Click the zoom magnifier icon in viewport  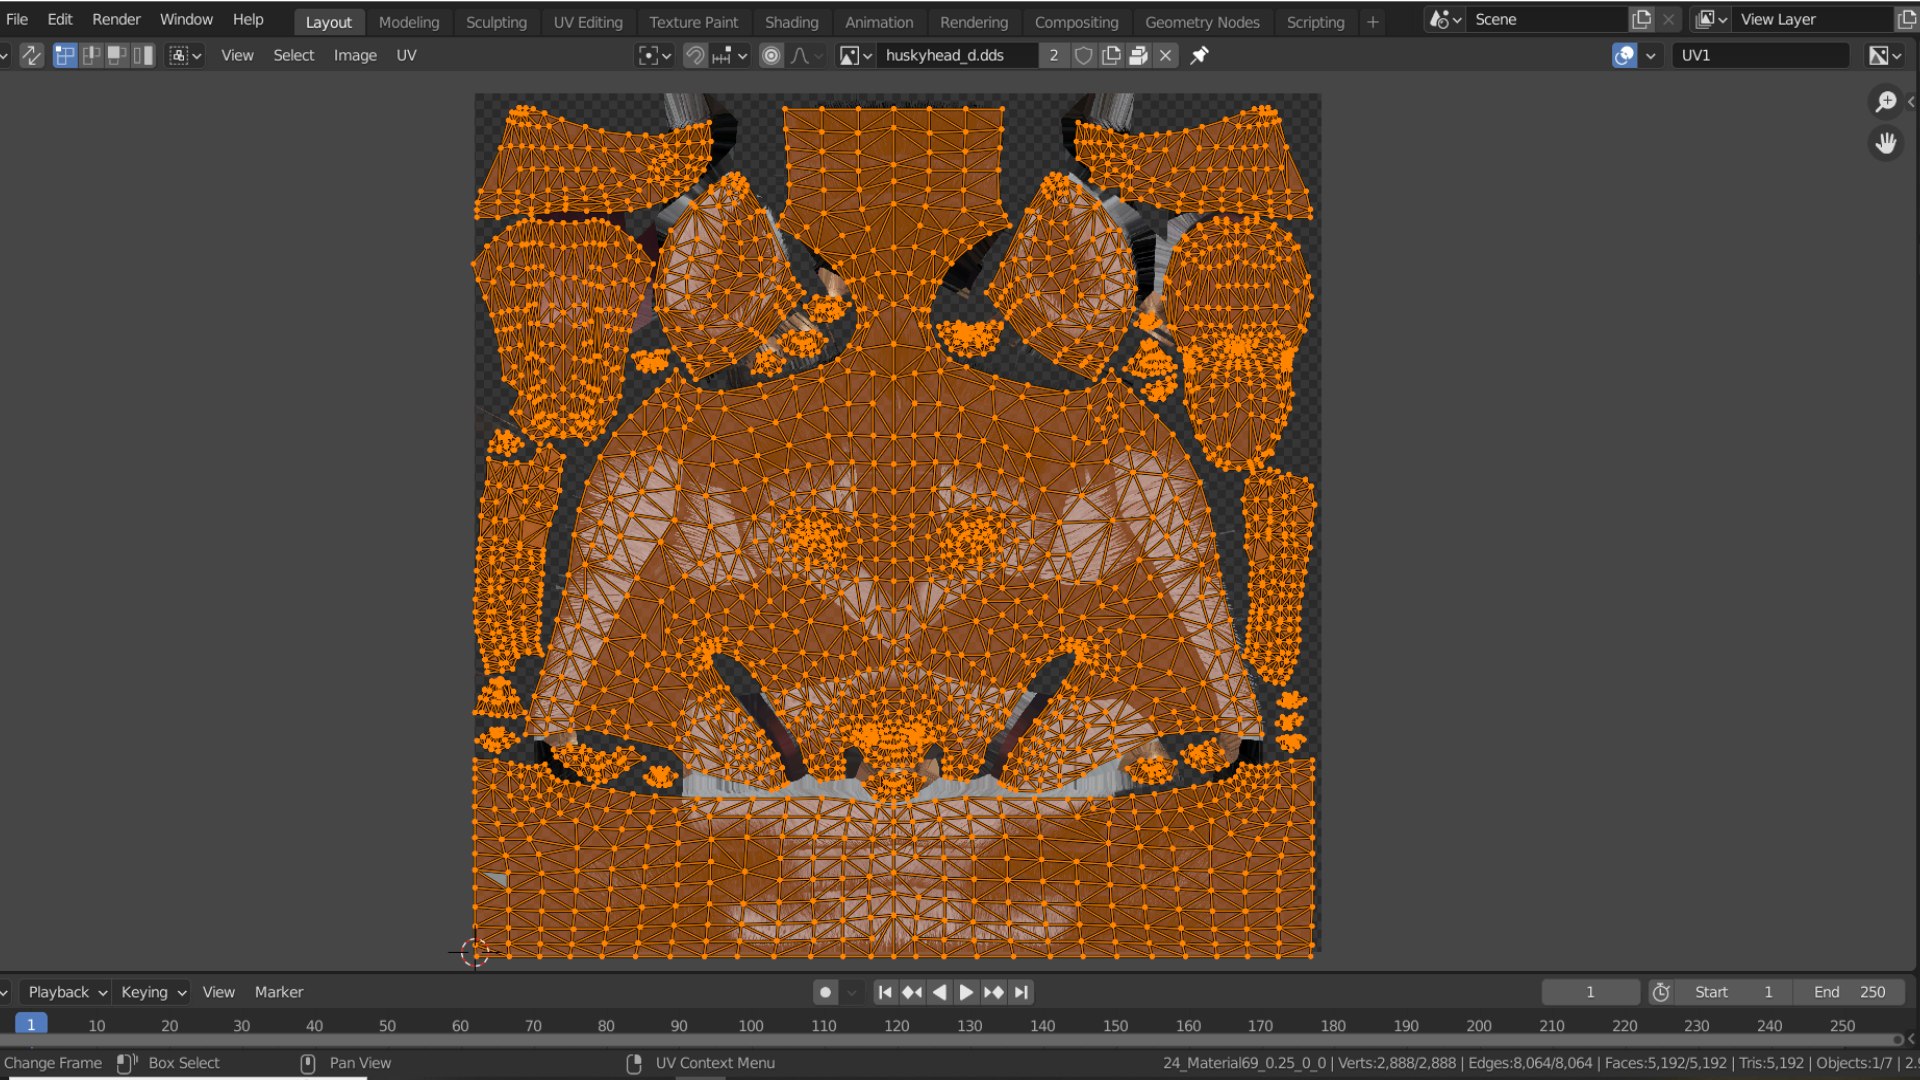coord(1886,102)
